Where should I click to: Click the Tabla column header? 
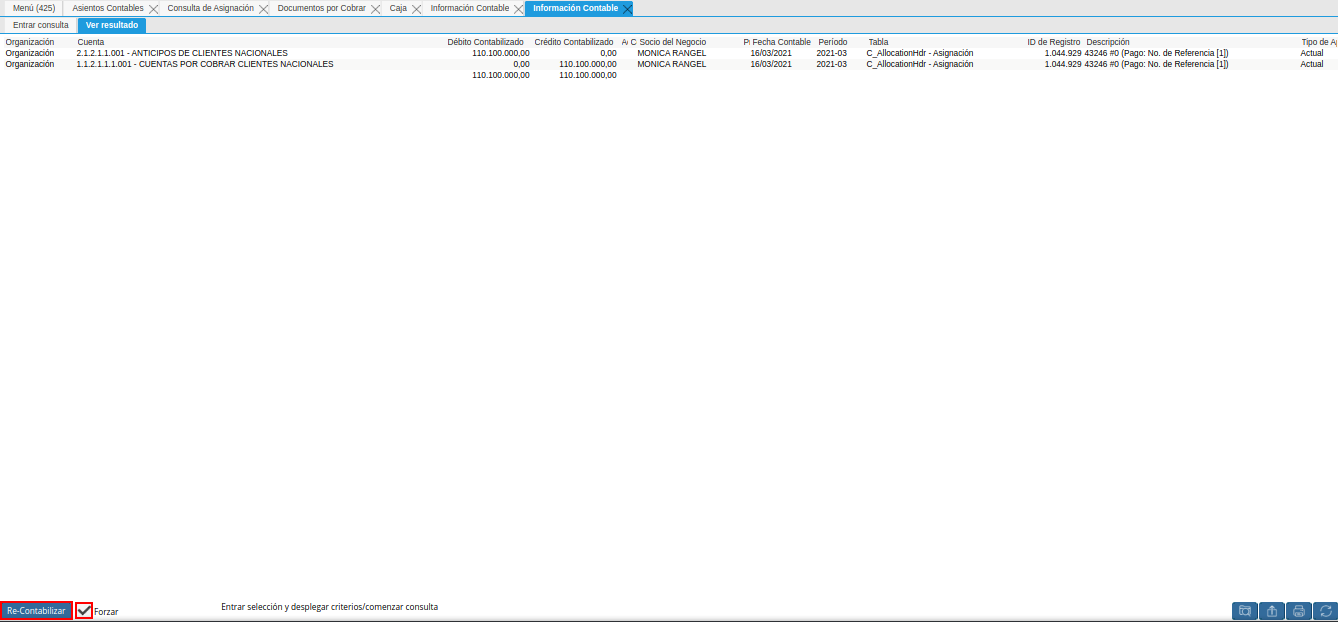pyautogui.click(x=878, y=42)
